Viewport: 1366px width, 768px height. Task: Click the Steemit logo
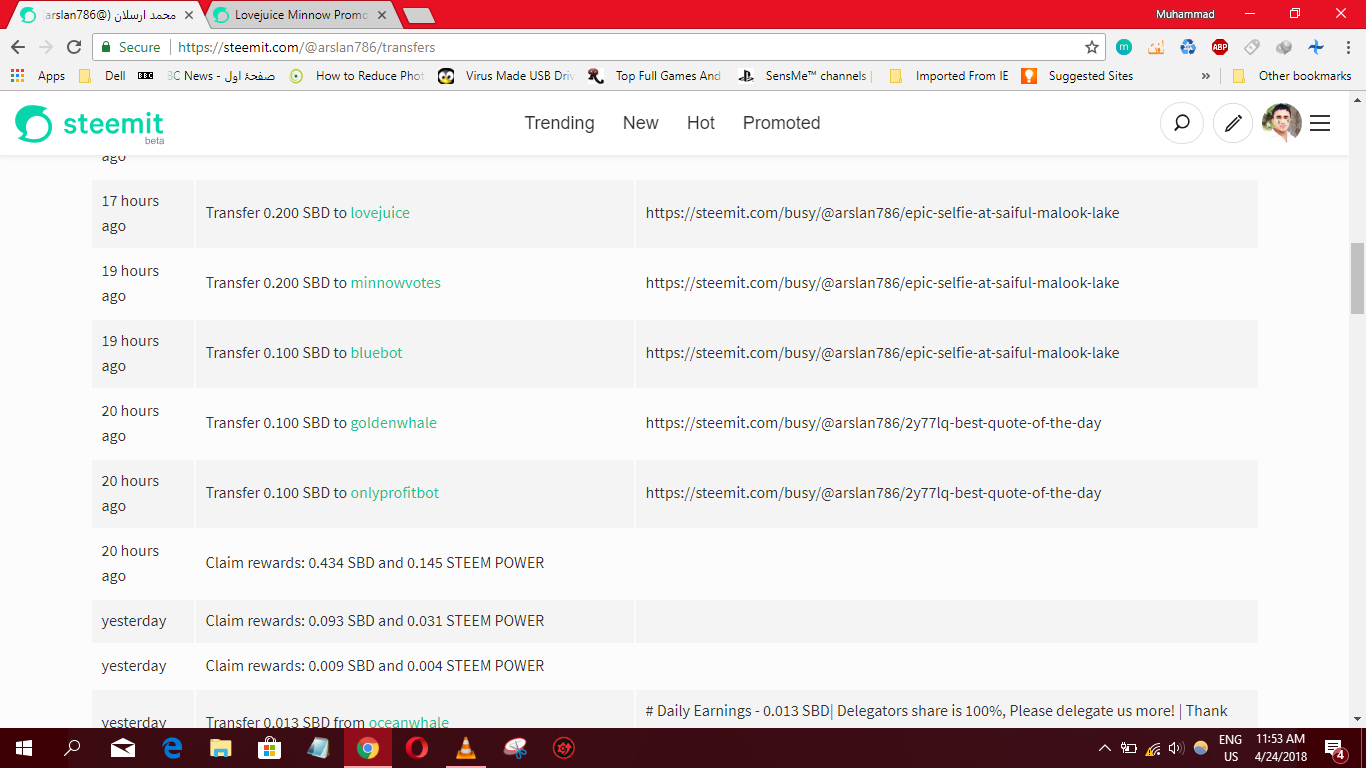[90, 123]
